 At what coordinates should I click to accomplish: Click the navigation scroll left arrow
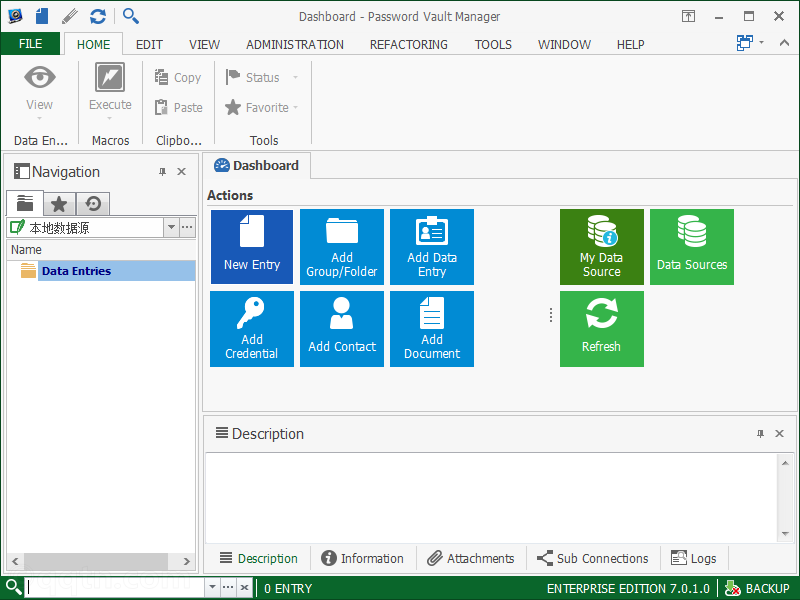click(15, 562)
